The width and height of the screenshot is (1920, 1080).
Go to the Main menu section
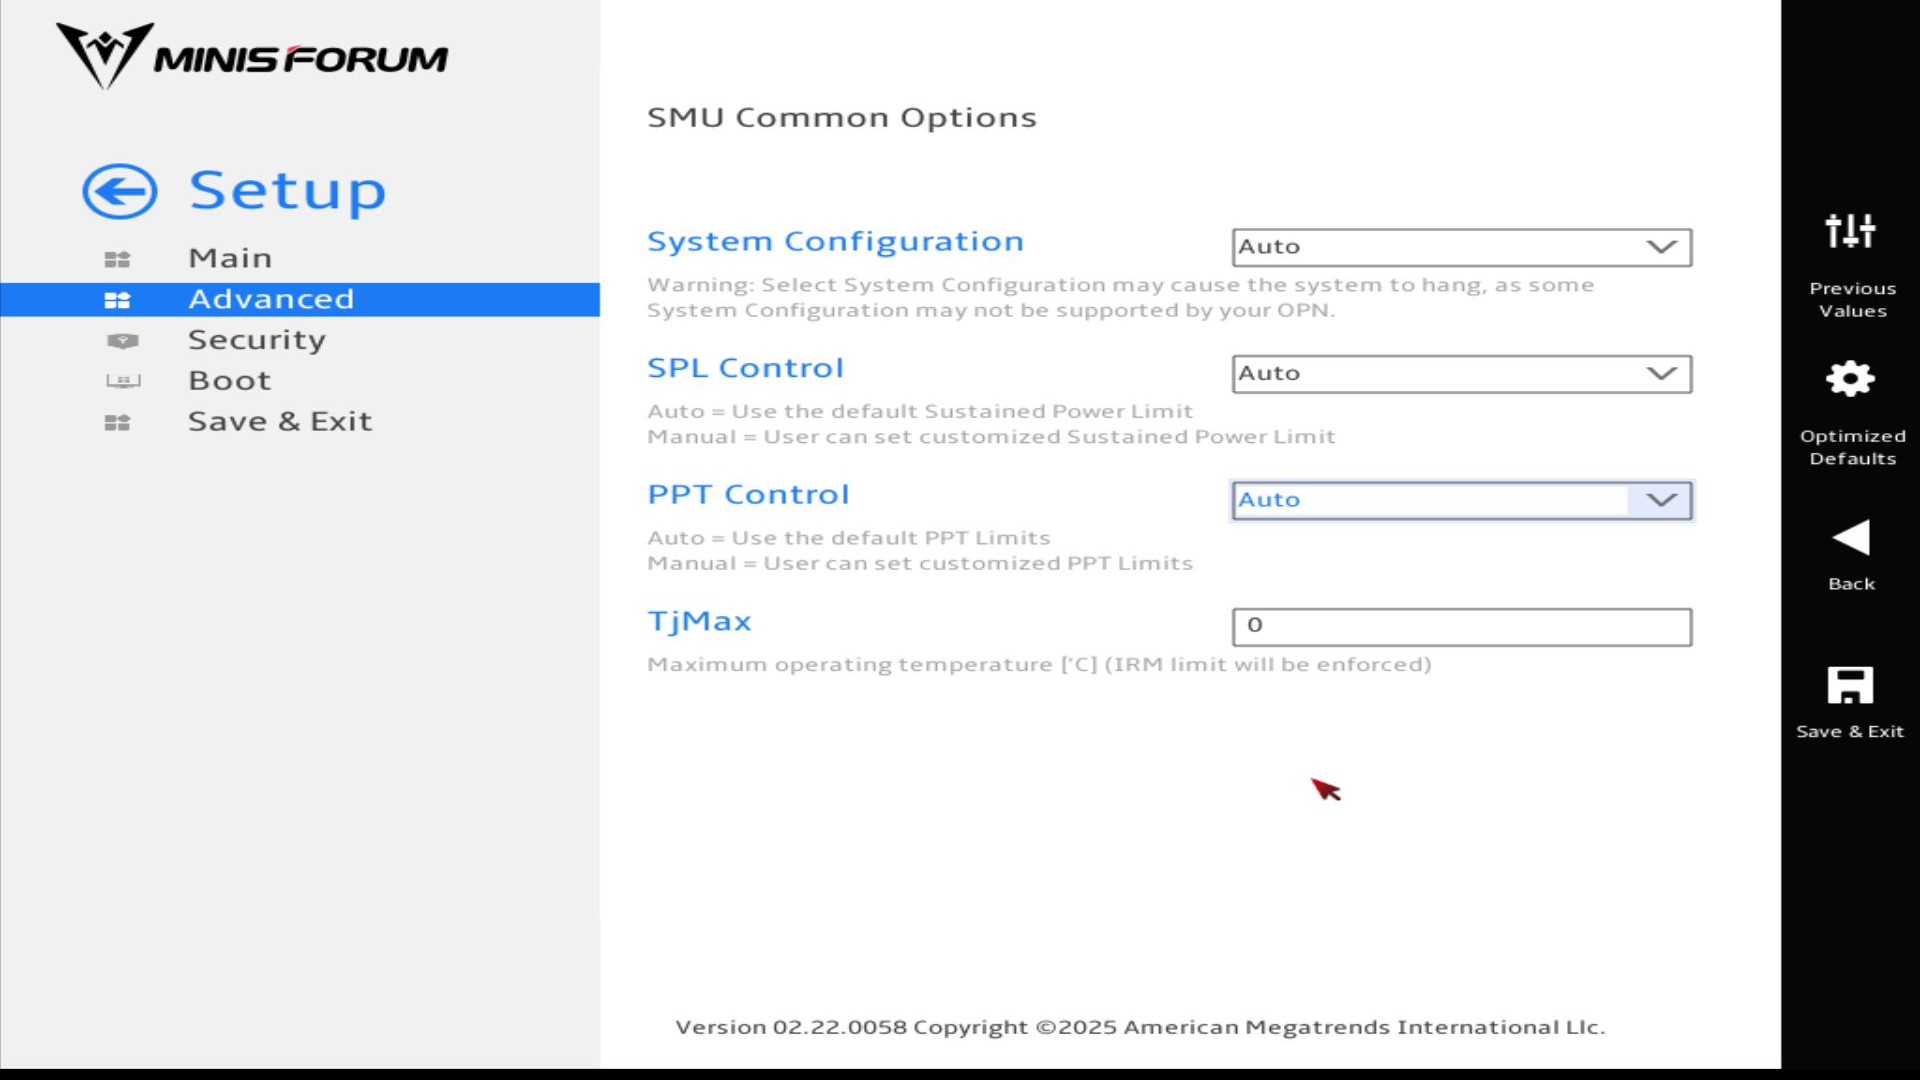coord(230,258)
